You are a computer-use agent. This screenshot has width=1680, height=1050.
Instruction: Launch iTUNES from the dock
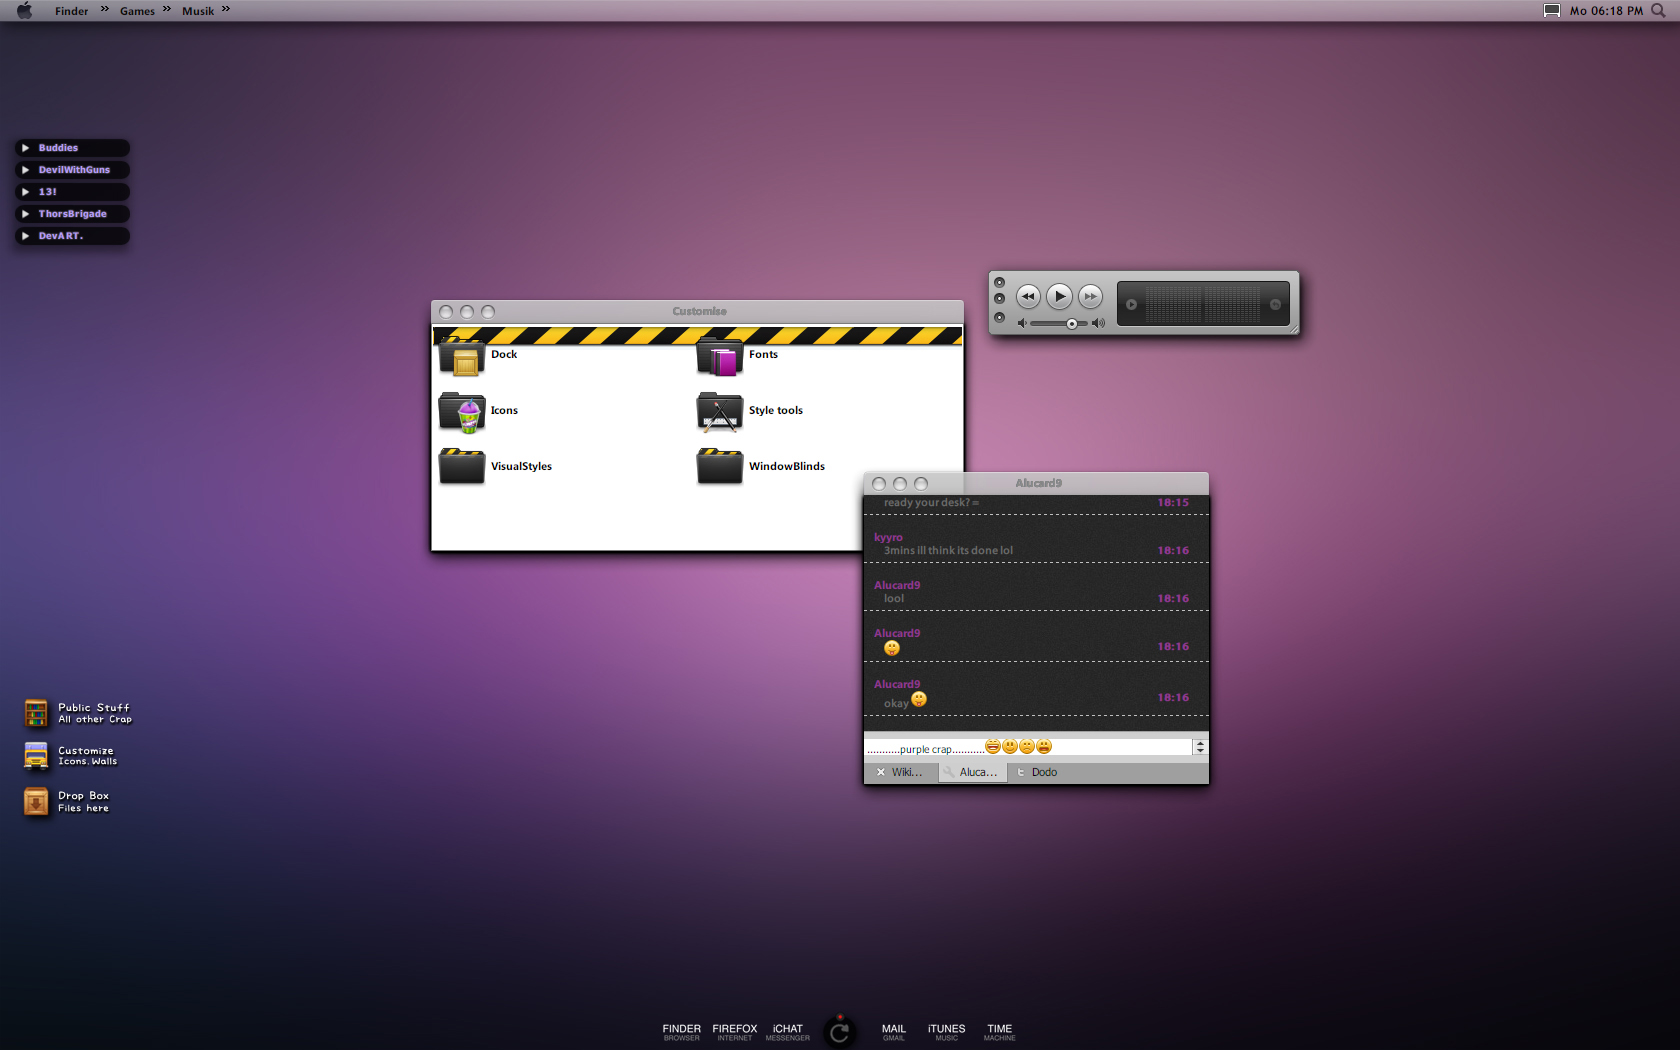click(x=947, y=1032)
